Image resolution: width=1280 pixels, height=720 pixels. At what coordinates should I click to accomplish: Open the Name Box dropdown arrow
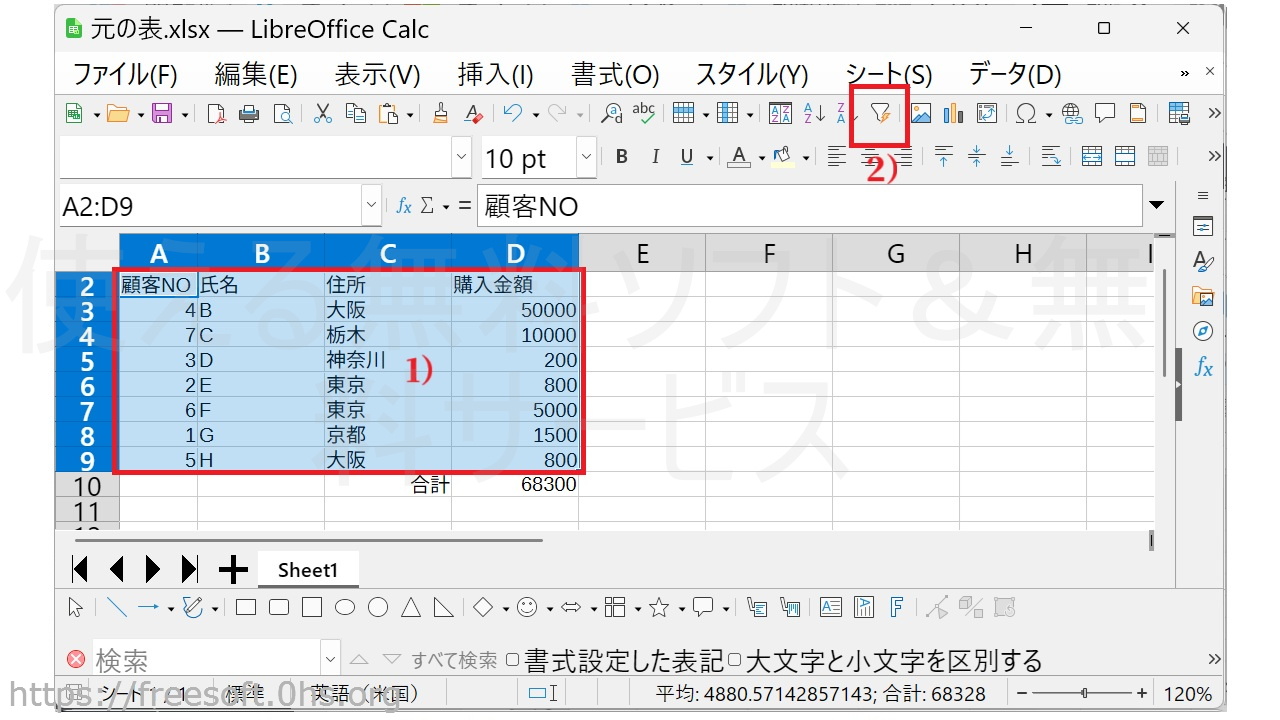point(371,206)
